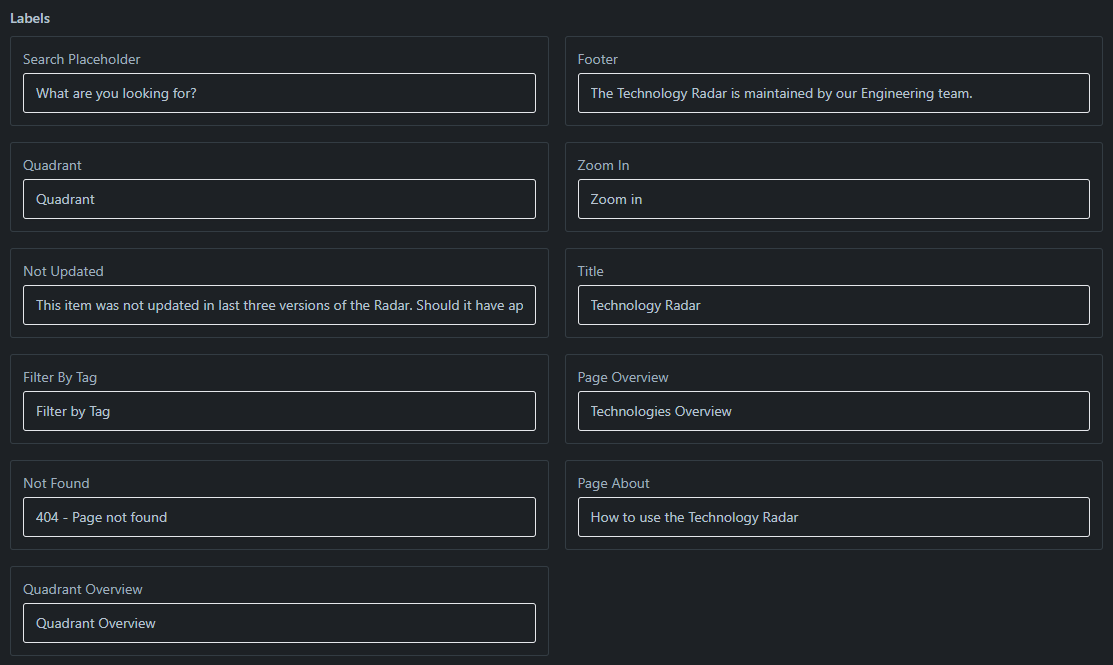1113x665 pixels.
Task: Focus the Page Overview text box
Action: [x=833, y=411]
